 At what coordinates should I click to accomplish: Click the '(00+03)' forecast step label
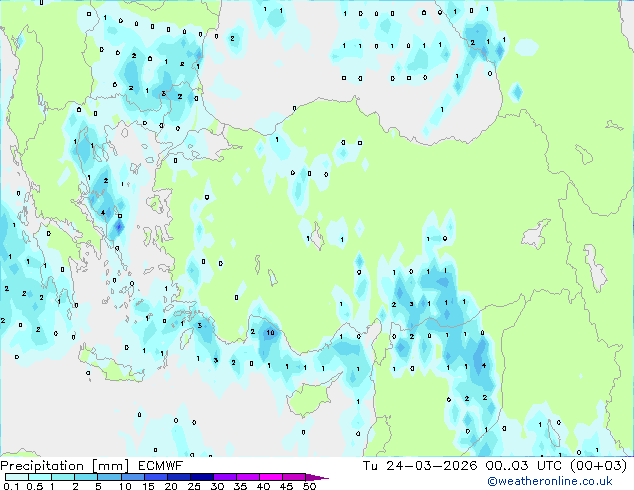click(x=598, y=465)
